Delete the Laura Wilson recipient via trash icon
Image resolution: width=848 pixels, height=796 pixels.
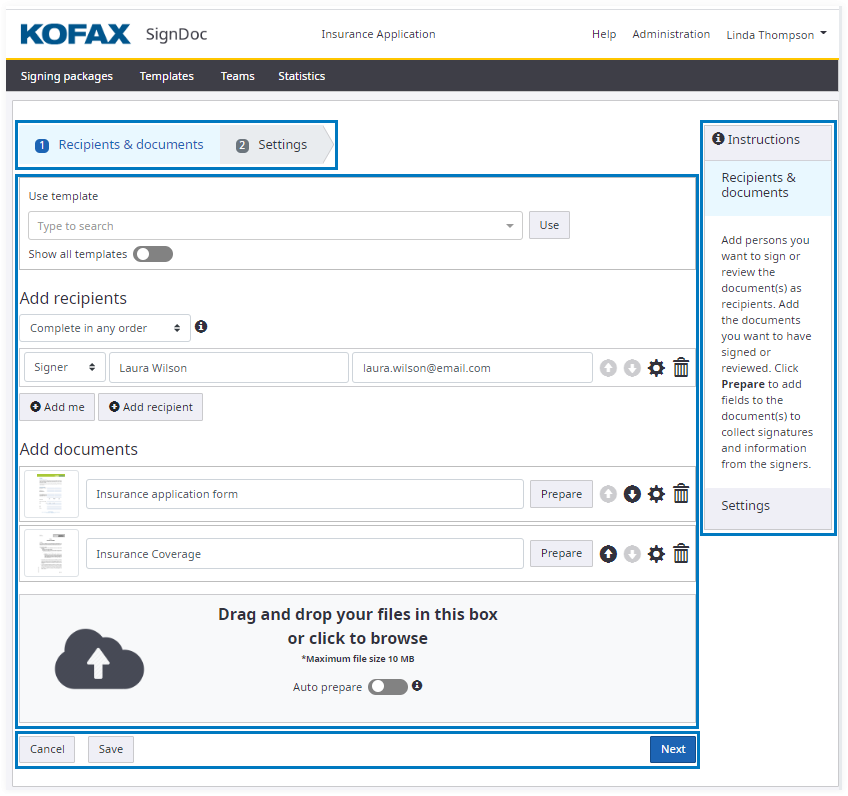pos(681,368)
